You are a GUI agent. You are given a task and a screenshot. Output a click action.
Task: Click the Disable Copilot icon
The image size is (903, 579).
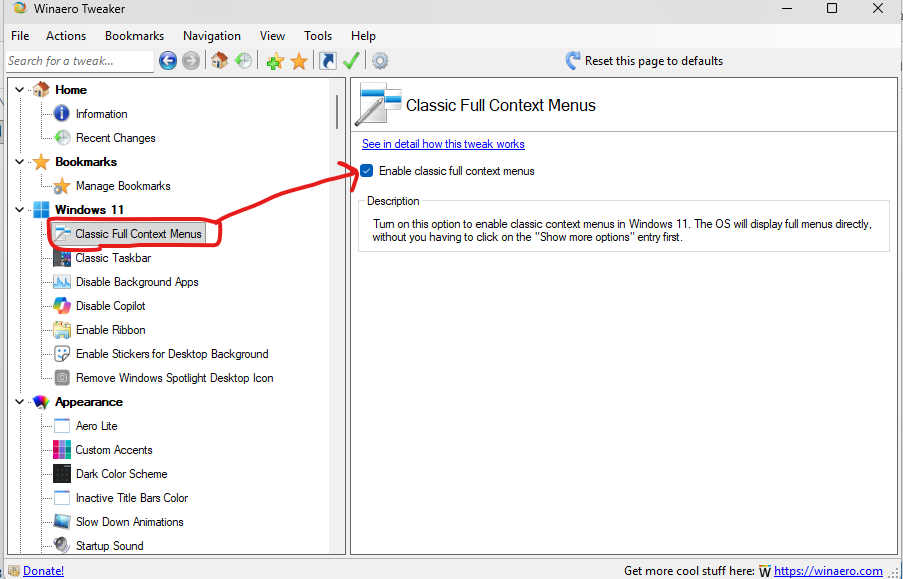62,305
